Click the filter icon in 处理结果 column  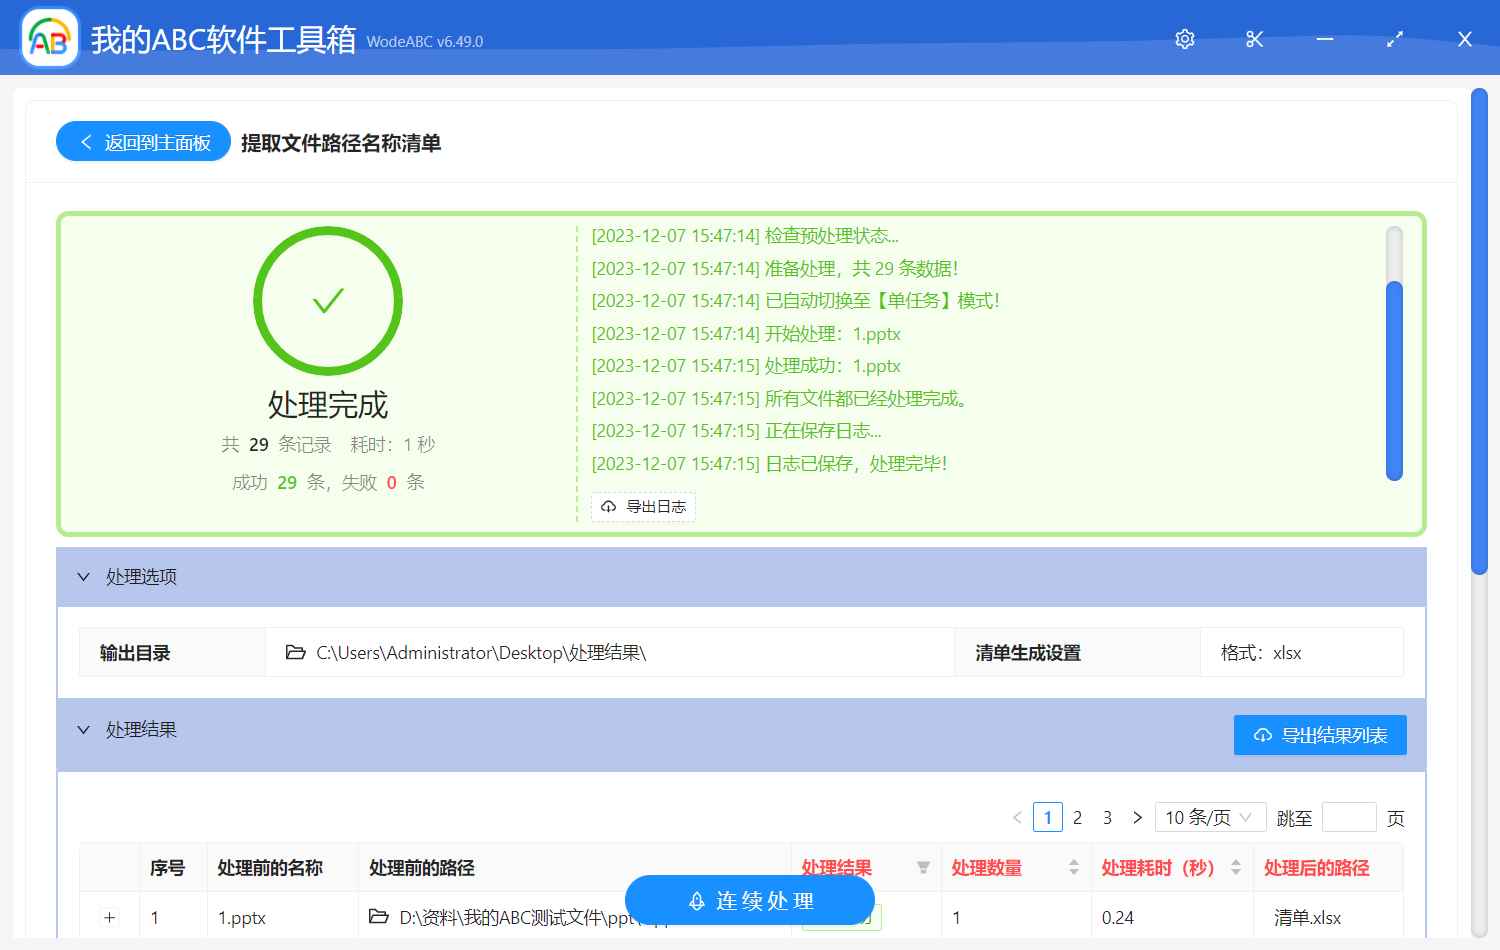point(923,868)
